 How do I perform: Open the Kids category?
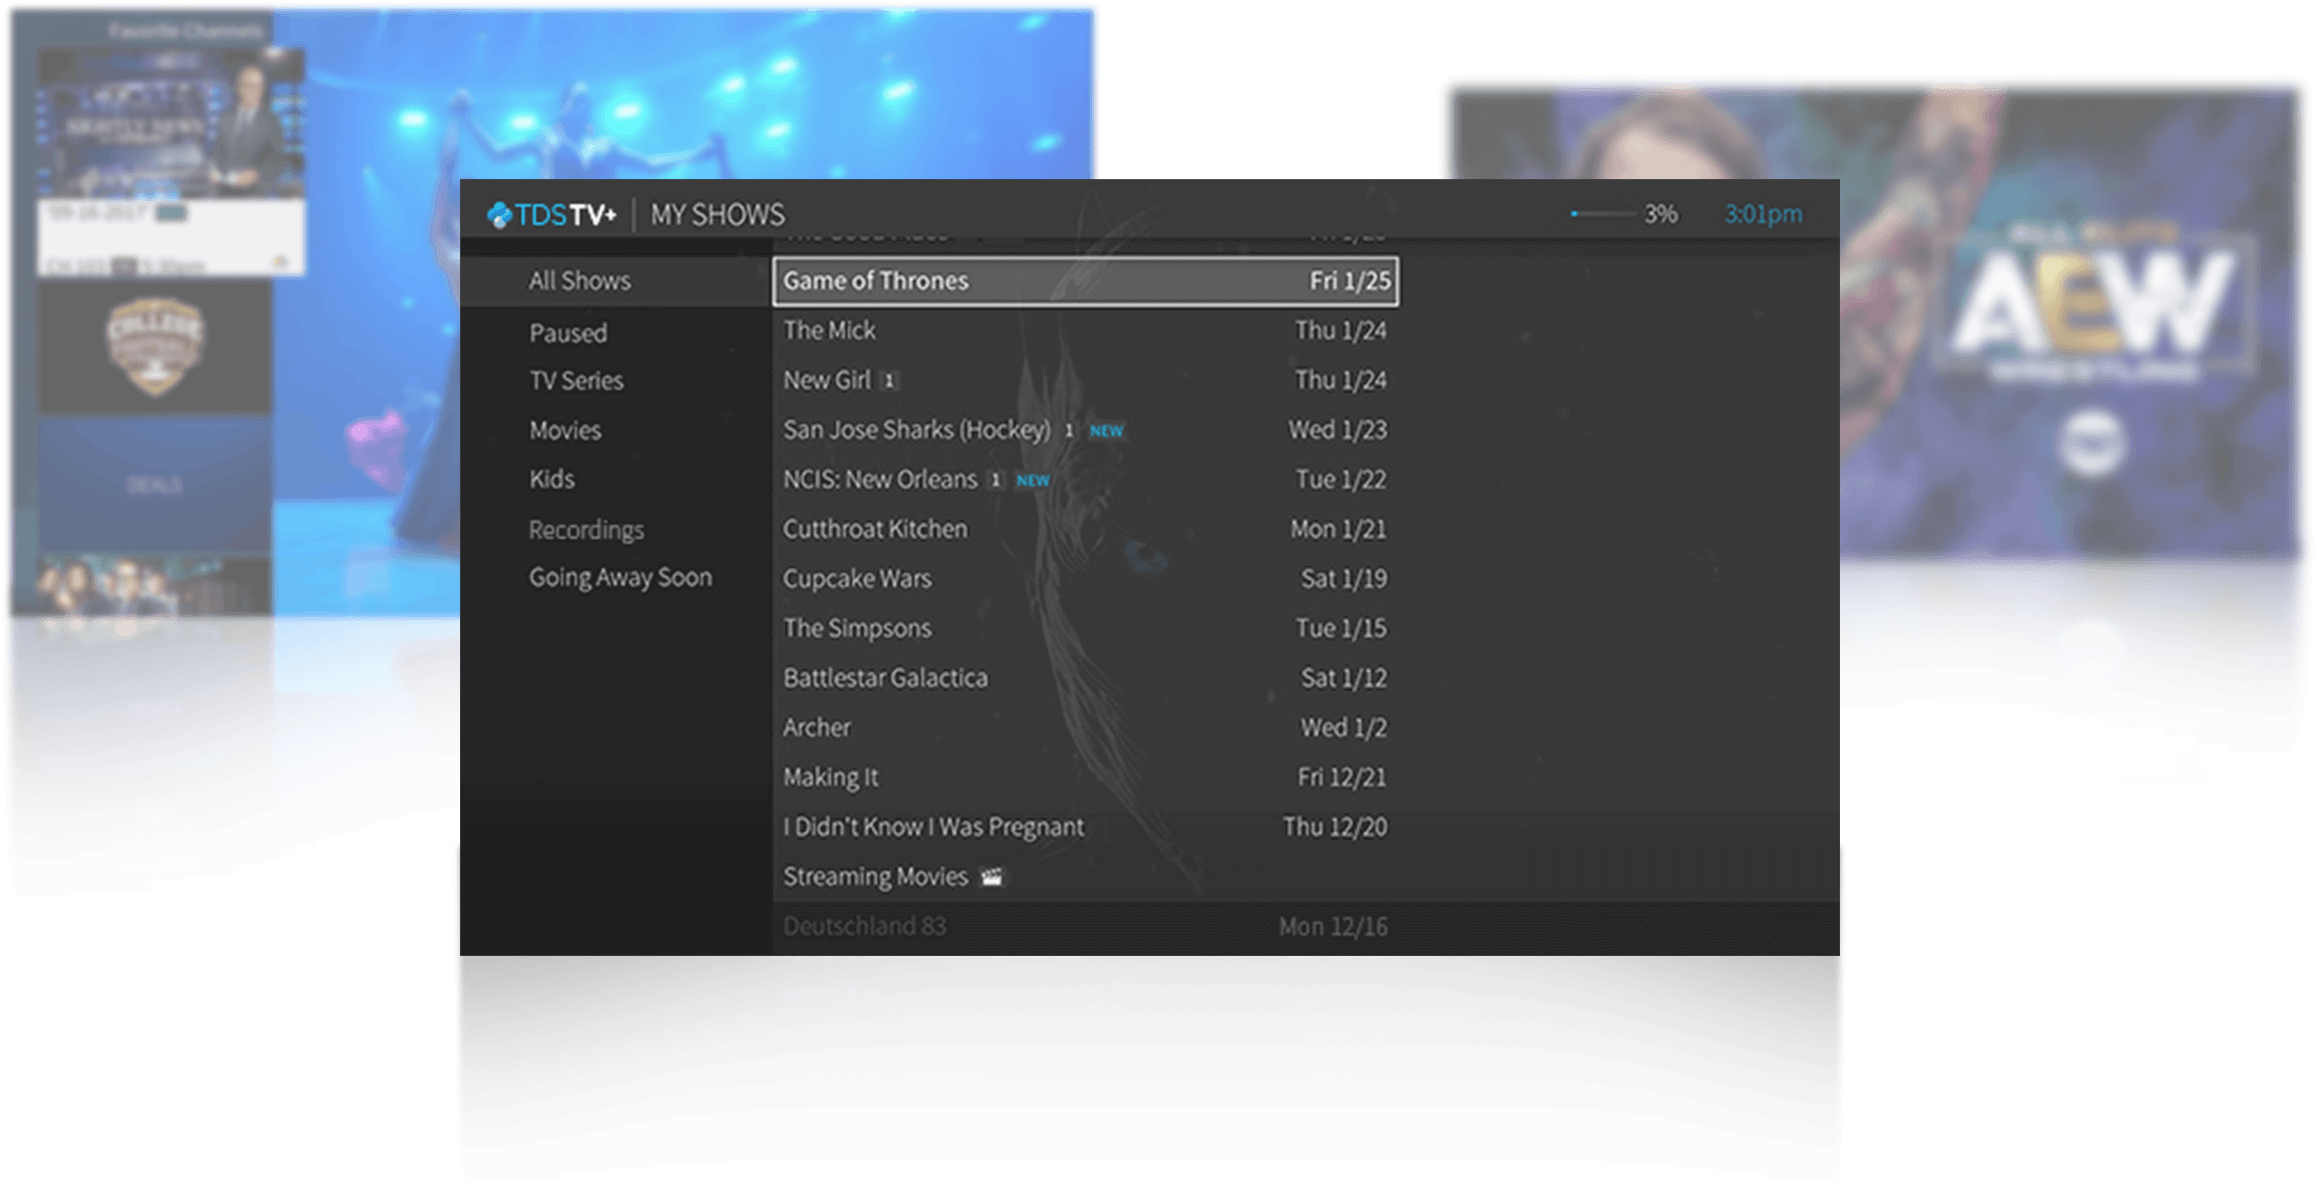552,480
